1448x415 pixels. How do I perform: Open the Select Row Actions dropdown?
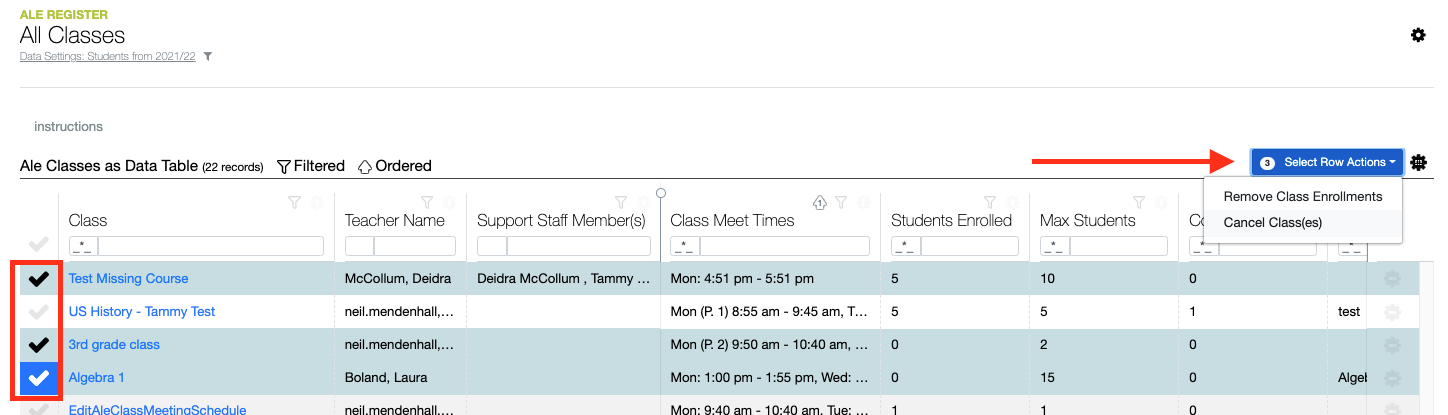point(1327,162)
